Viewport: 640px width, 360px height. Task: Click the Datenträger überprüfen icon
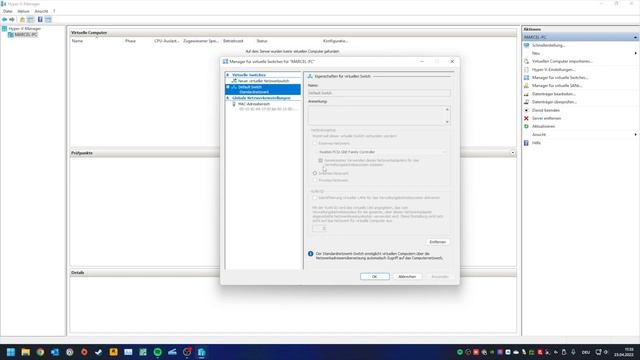527,102
